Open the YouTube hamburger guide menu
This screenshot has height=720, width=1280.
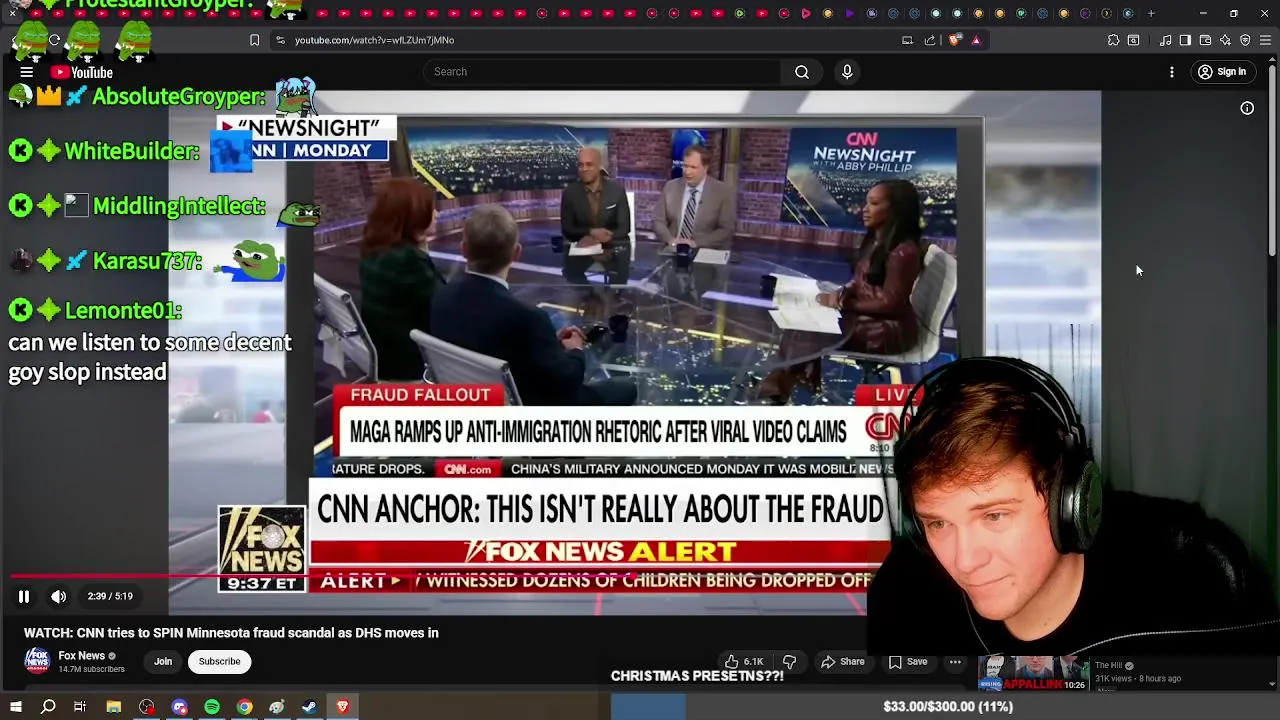[27, 72]
